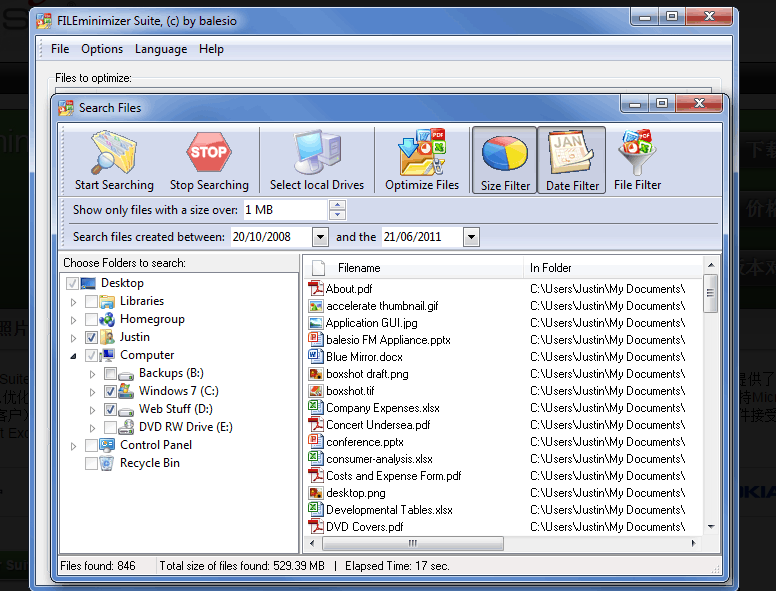Open the end date dropdown 21/06/2011
The height and width of the screenshot is (591, 776).
coord(471,237)
